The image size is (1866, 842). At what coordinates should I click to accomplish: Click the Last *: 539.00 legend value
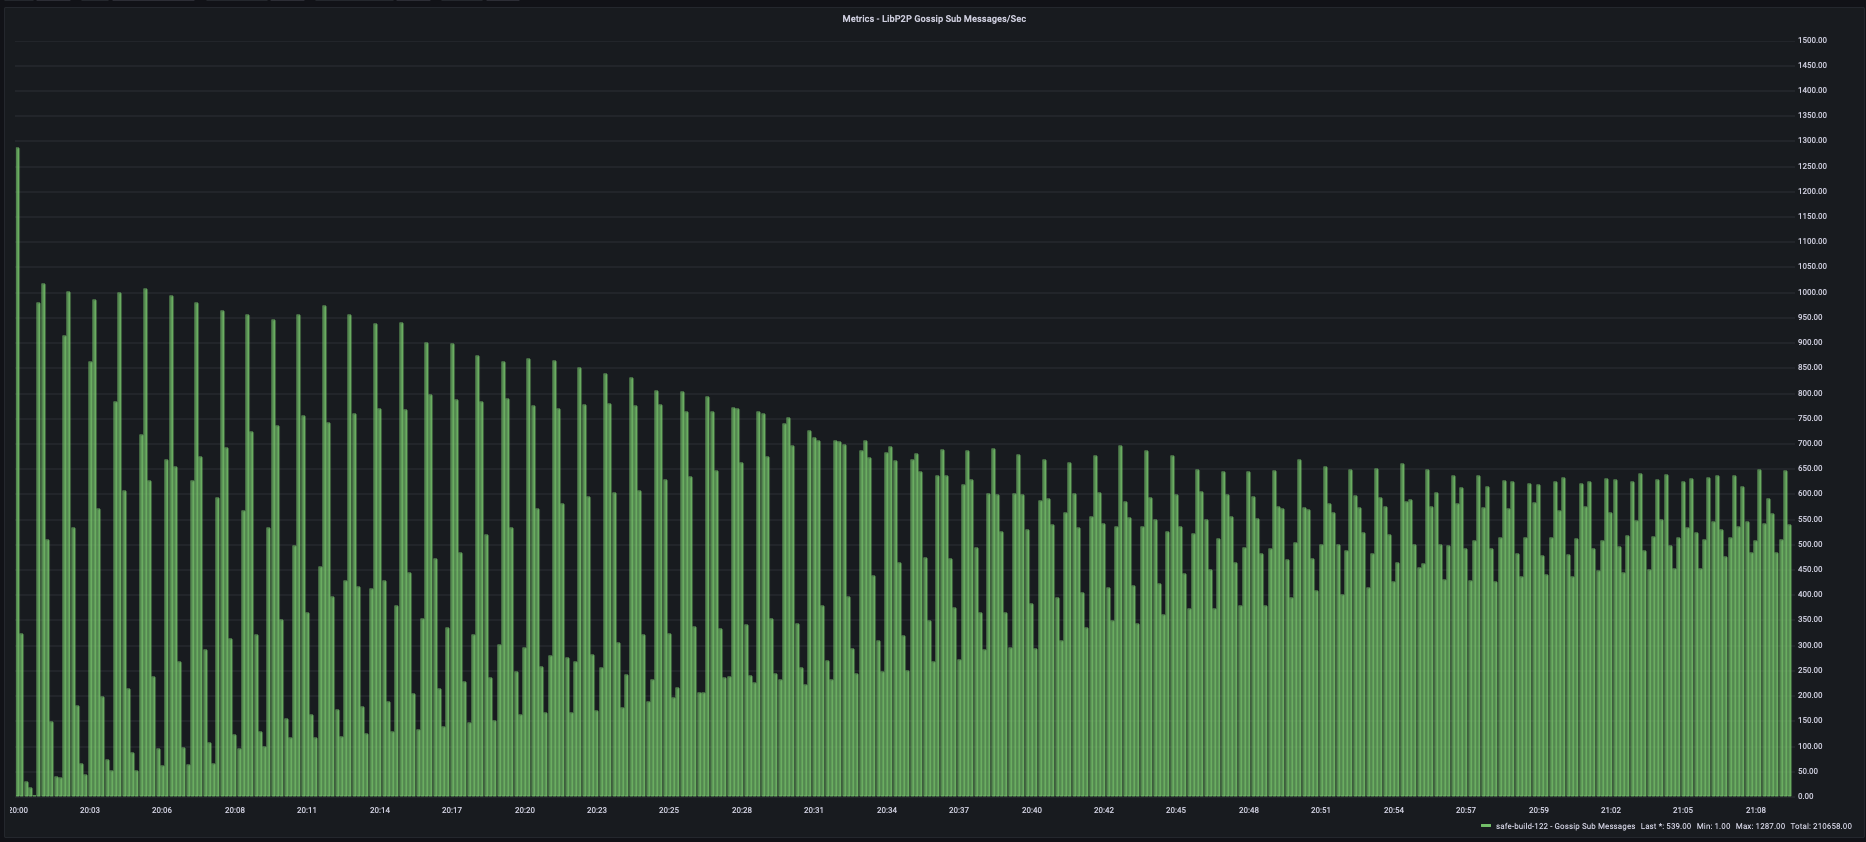1666,826
